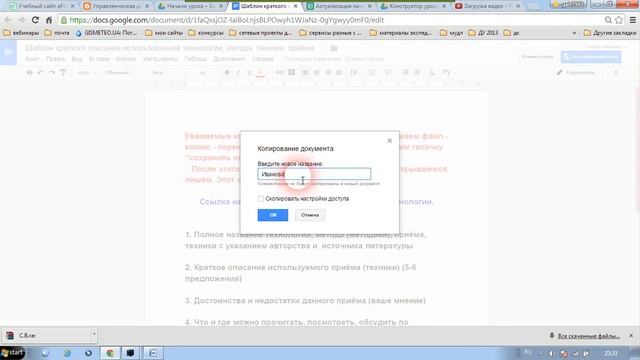640x360 pixels.
Task: Open 'Все скачанные файлы' link
Action: tap(589, 336)
